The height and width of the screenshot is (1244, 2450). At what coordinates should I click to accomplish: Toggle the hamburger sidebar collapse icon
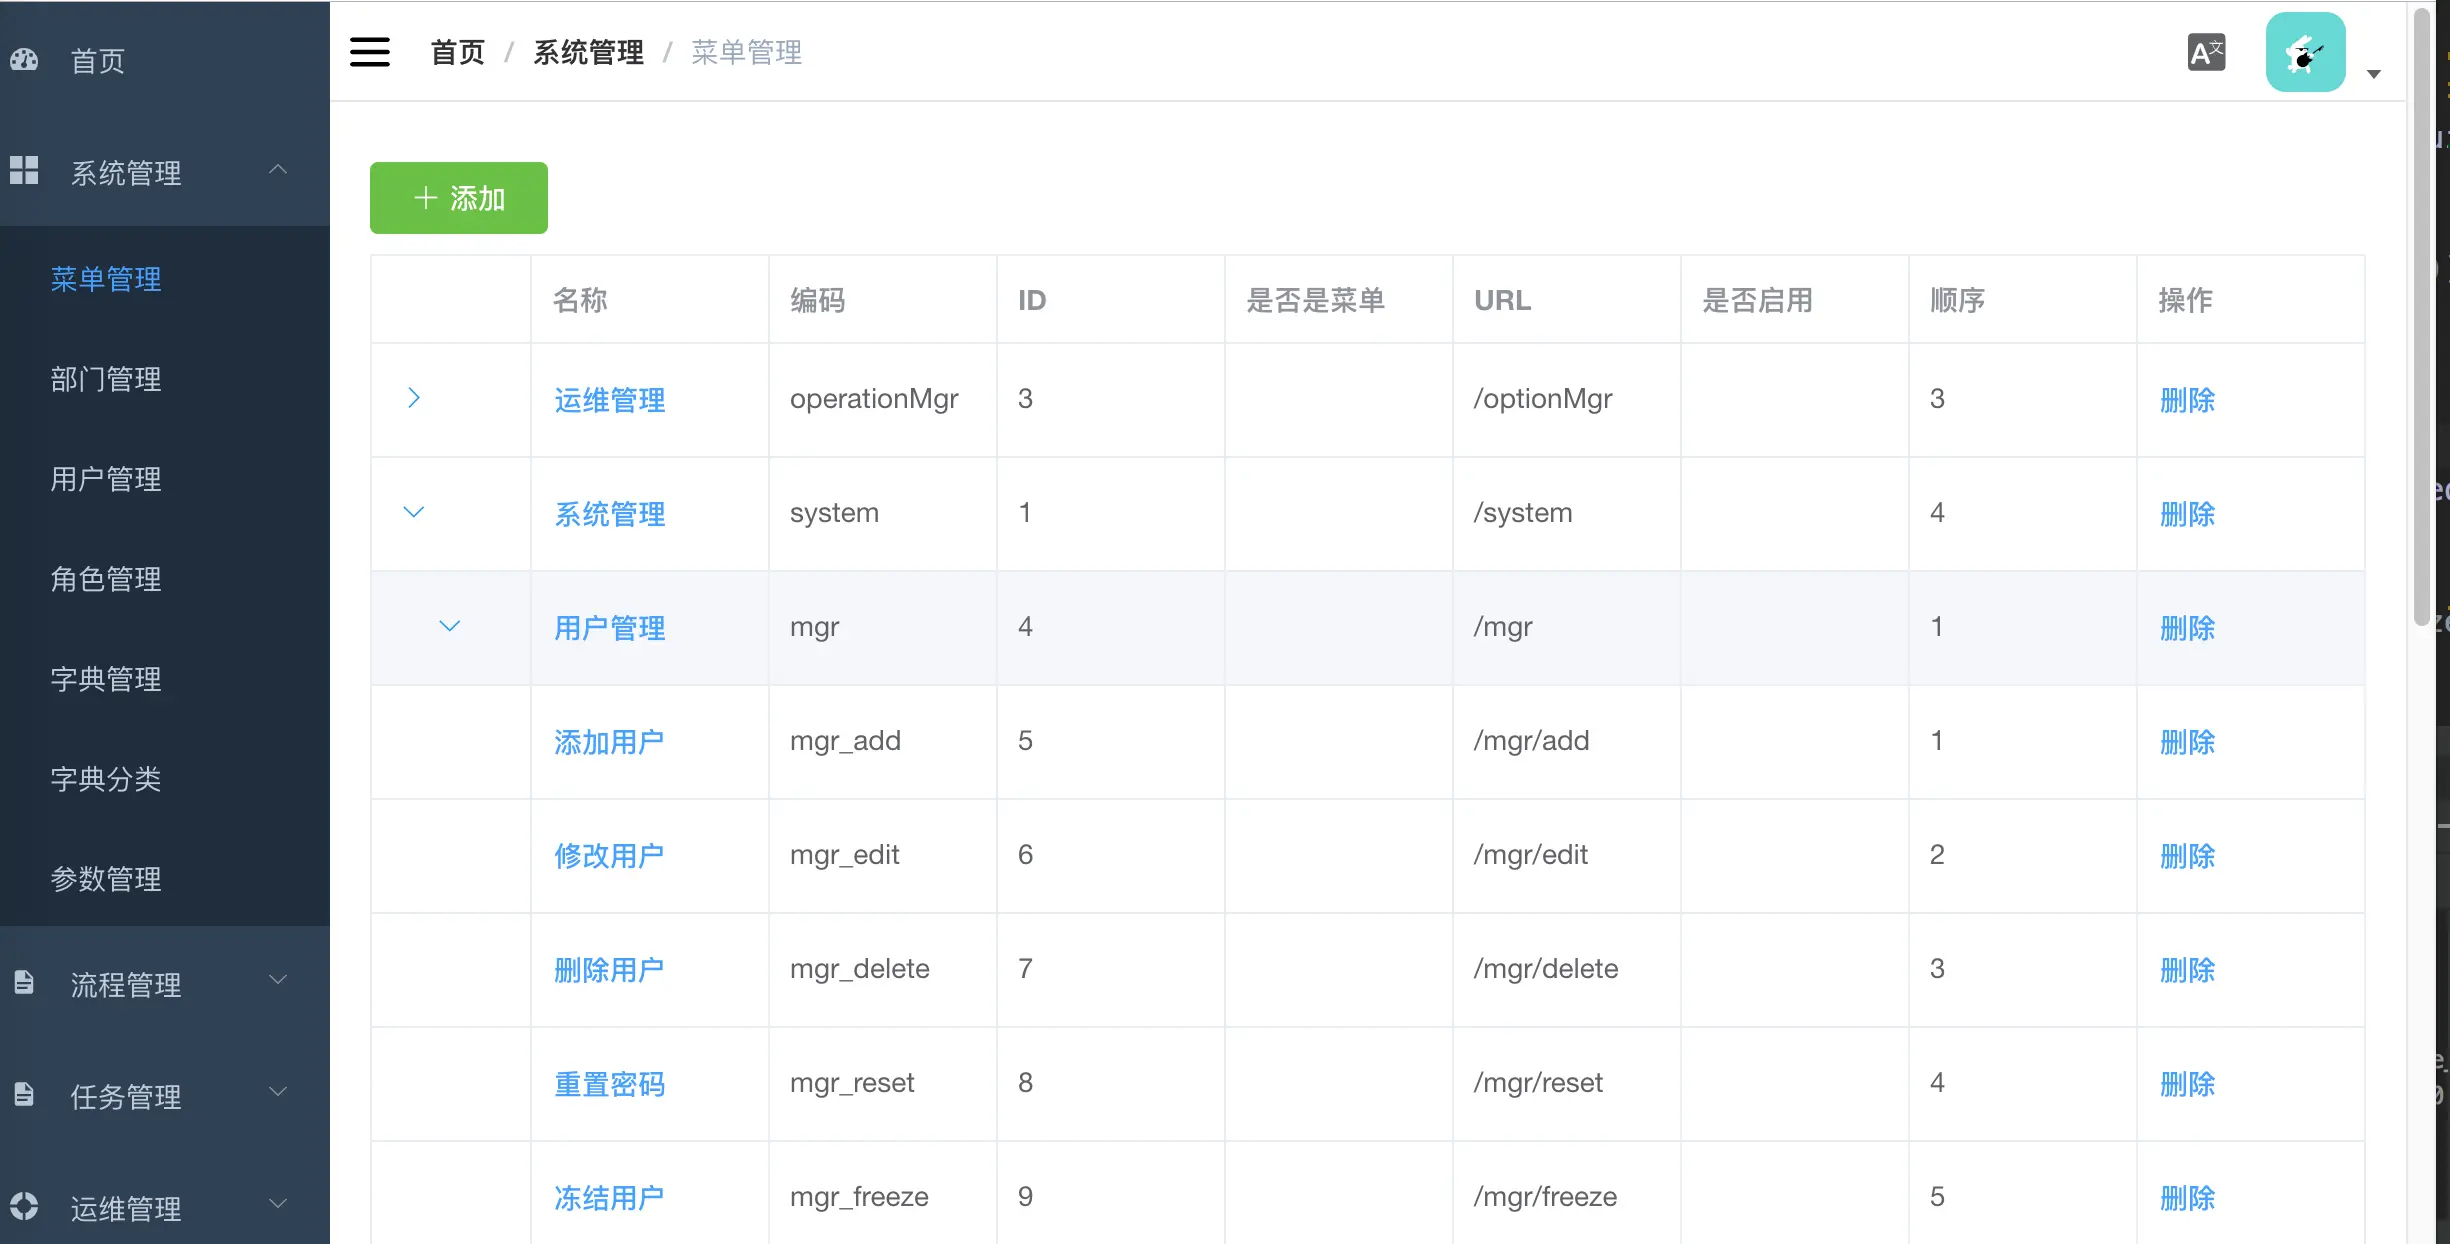click(370, 52)
